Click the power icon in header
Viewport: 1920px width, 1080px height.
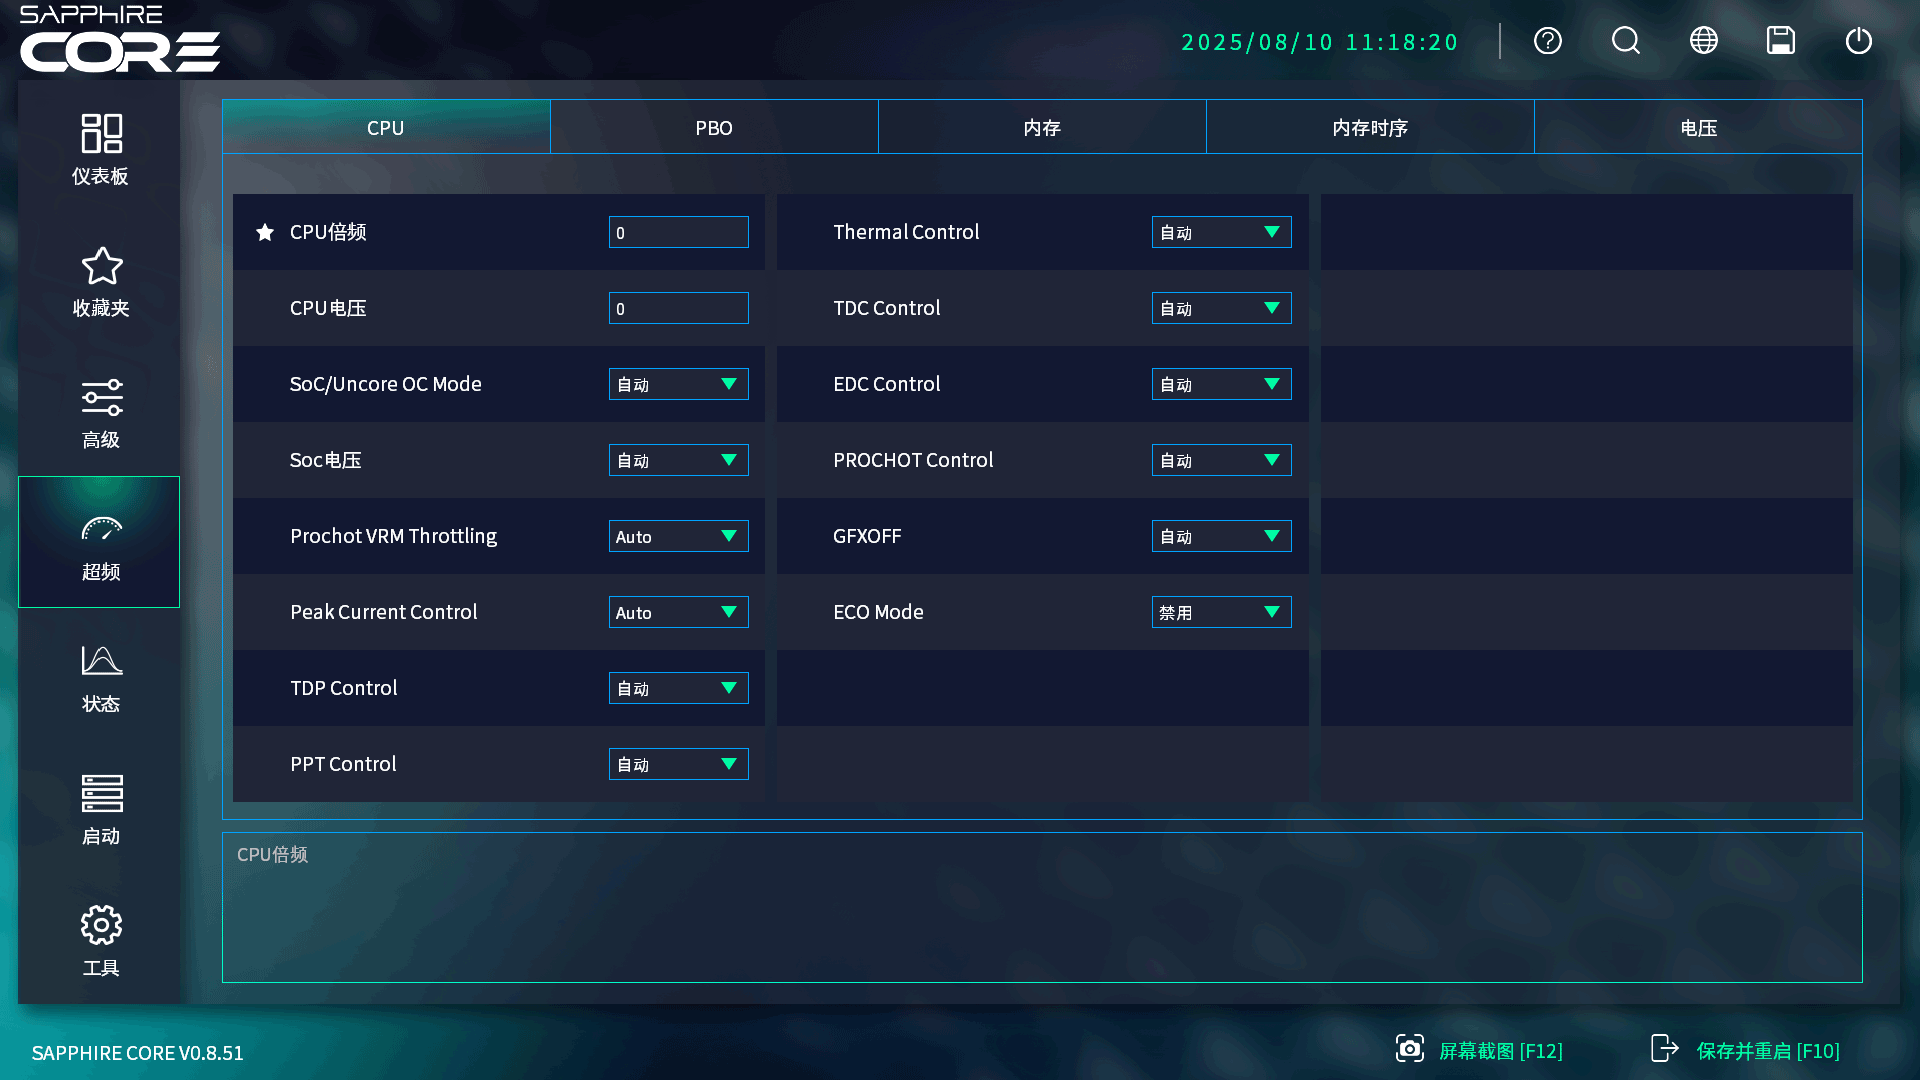click(1859, 41)
